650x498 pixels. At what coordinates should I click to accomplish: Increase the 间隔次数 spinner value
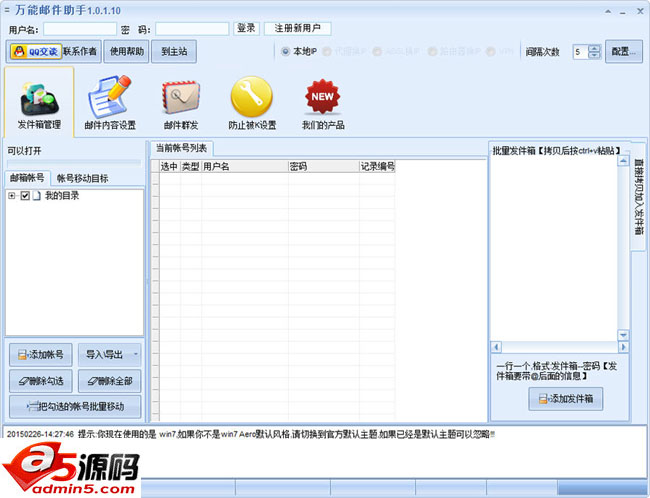pos(594,48)
